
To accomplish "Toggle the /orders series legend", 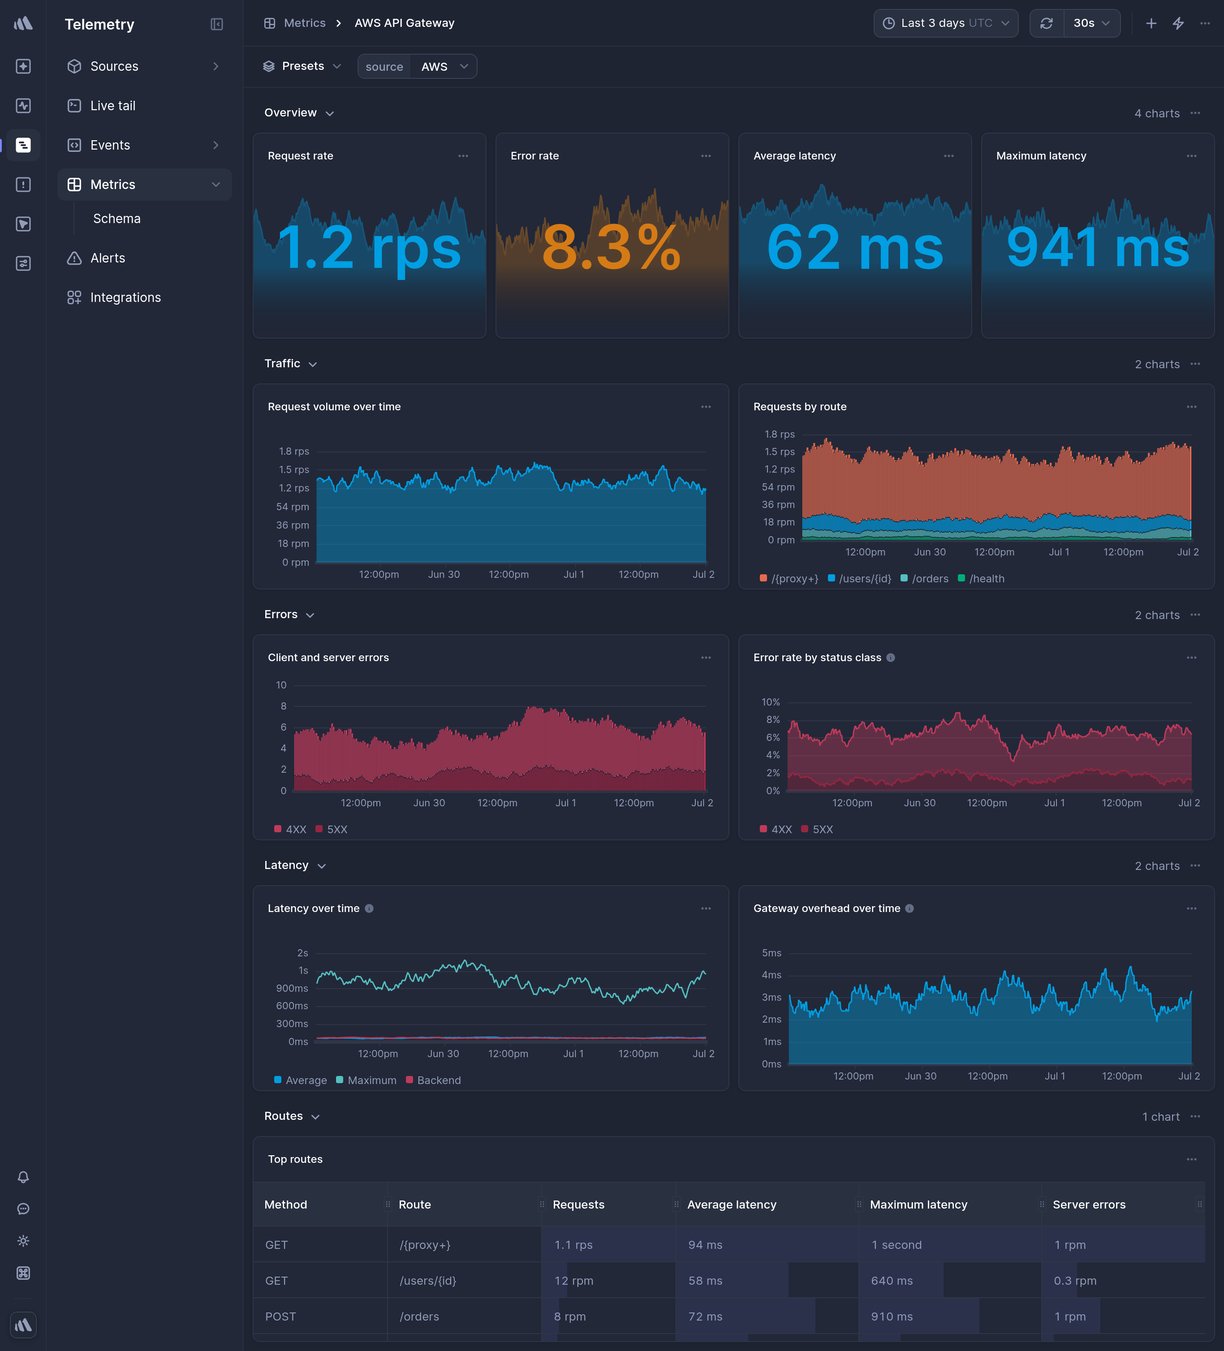I will [924, 579].
